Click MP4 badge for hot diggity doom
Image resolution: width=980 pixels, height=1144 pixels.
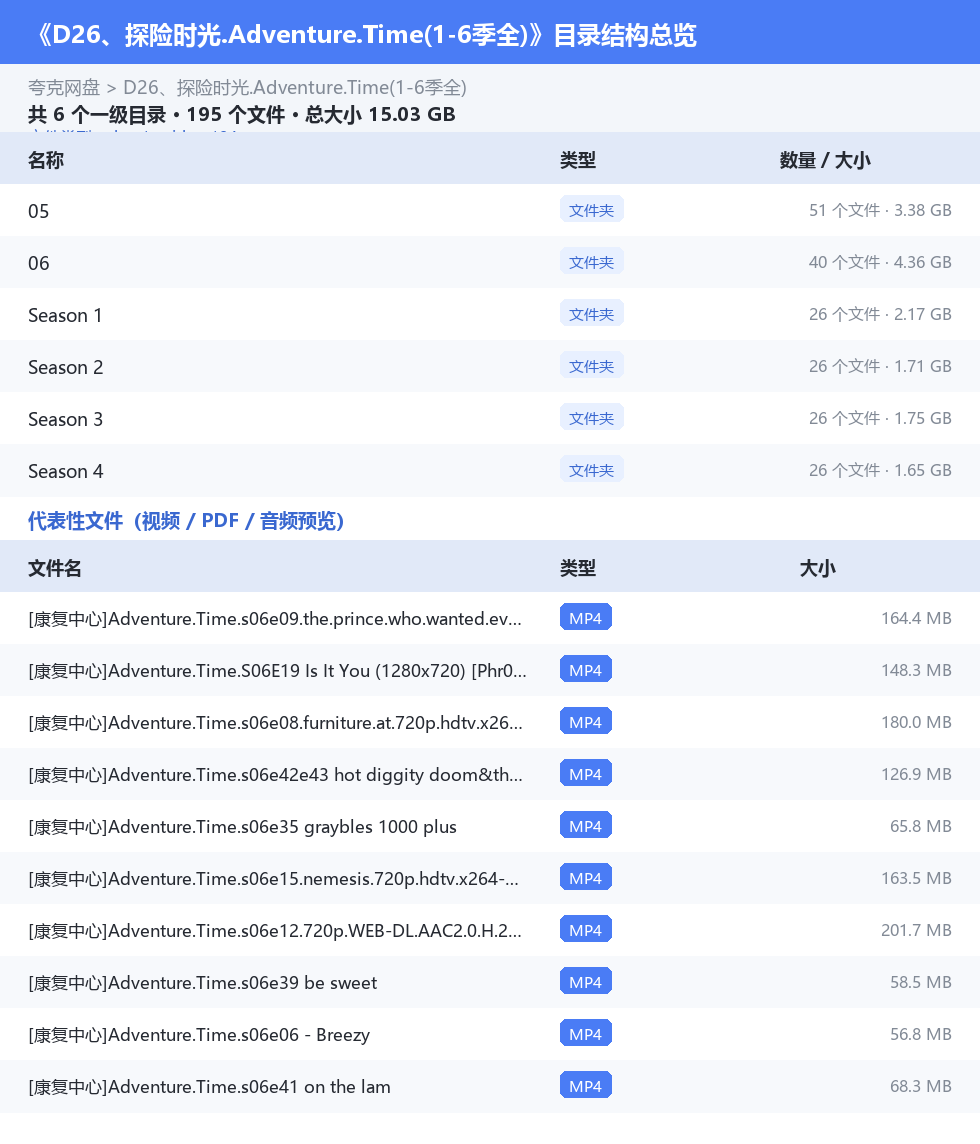tap(585, 774)
